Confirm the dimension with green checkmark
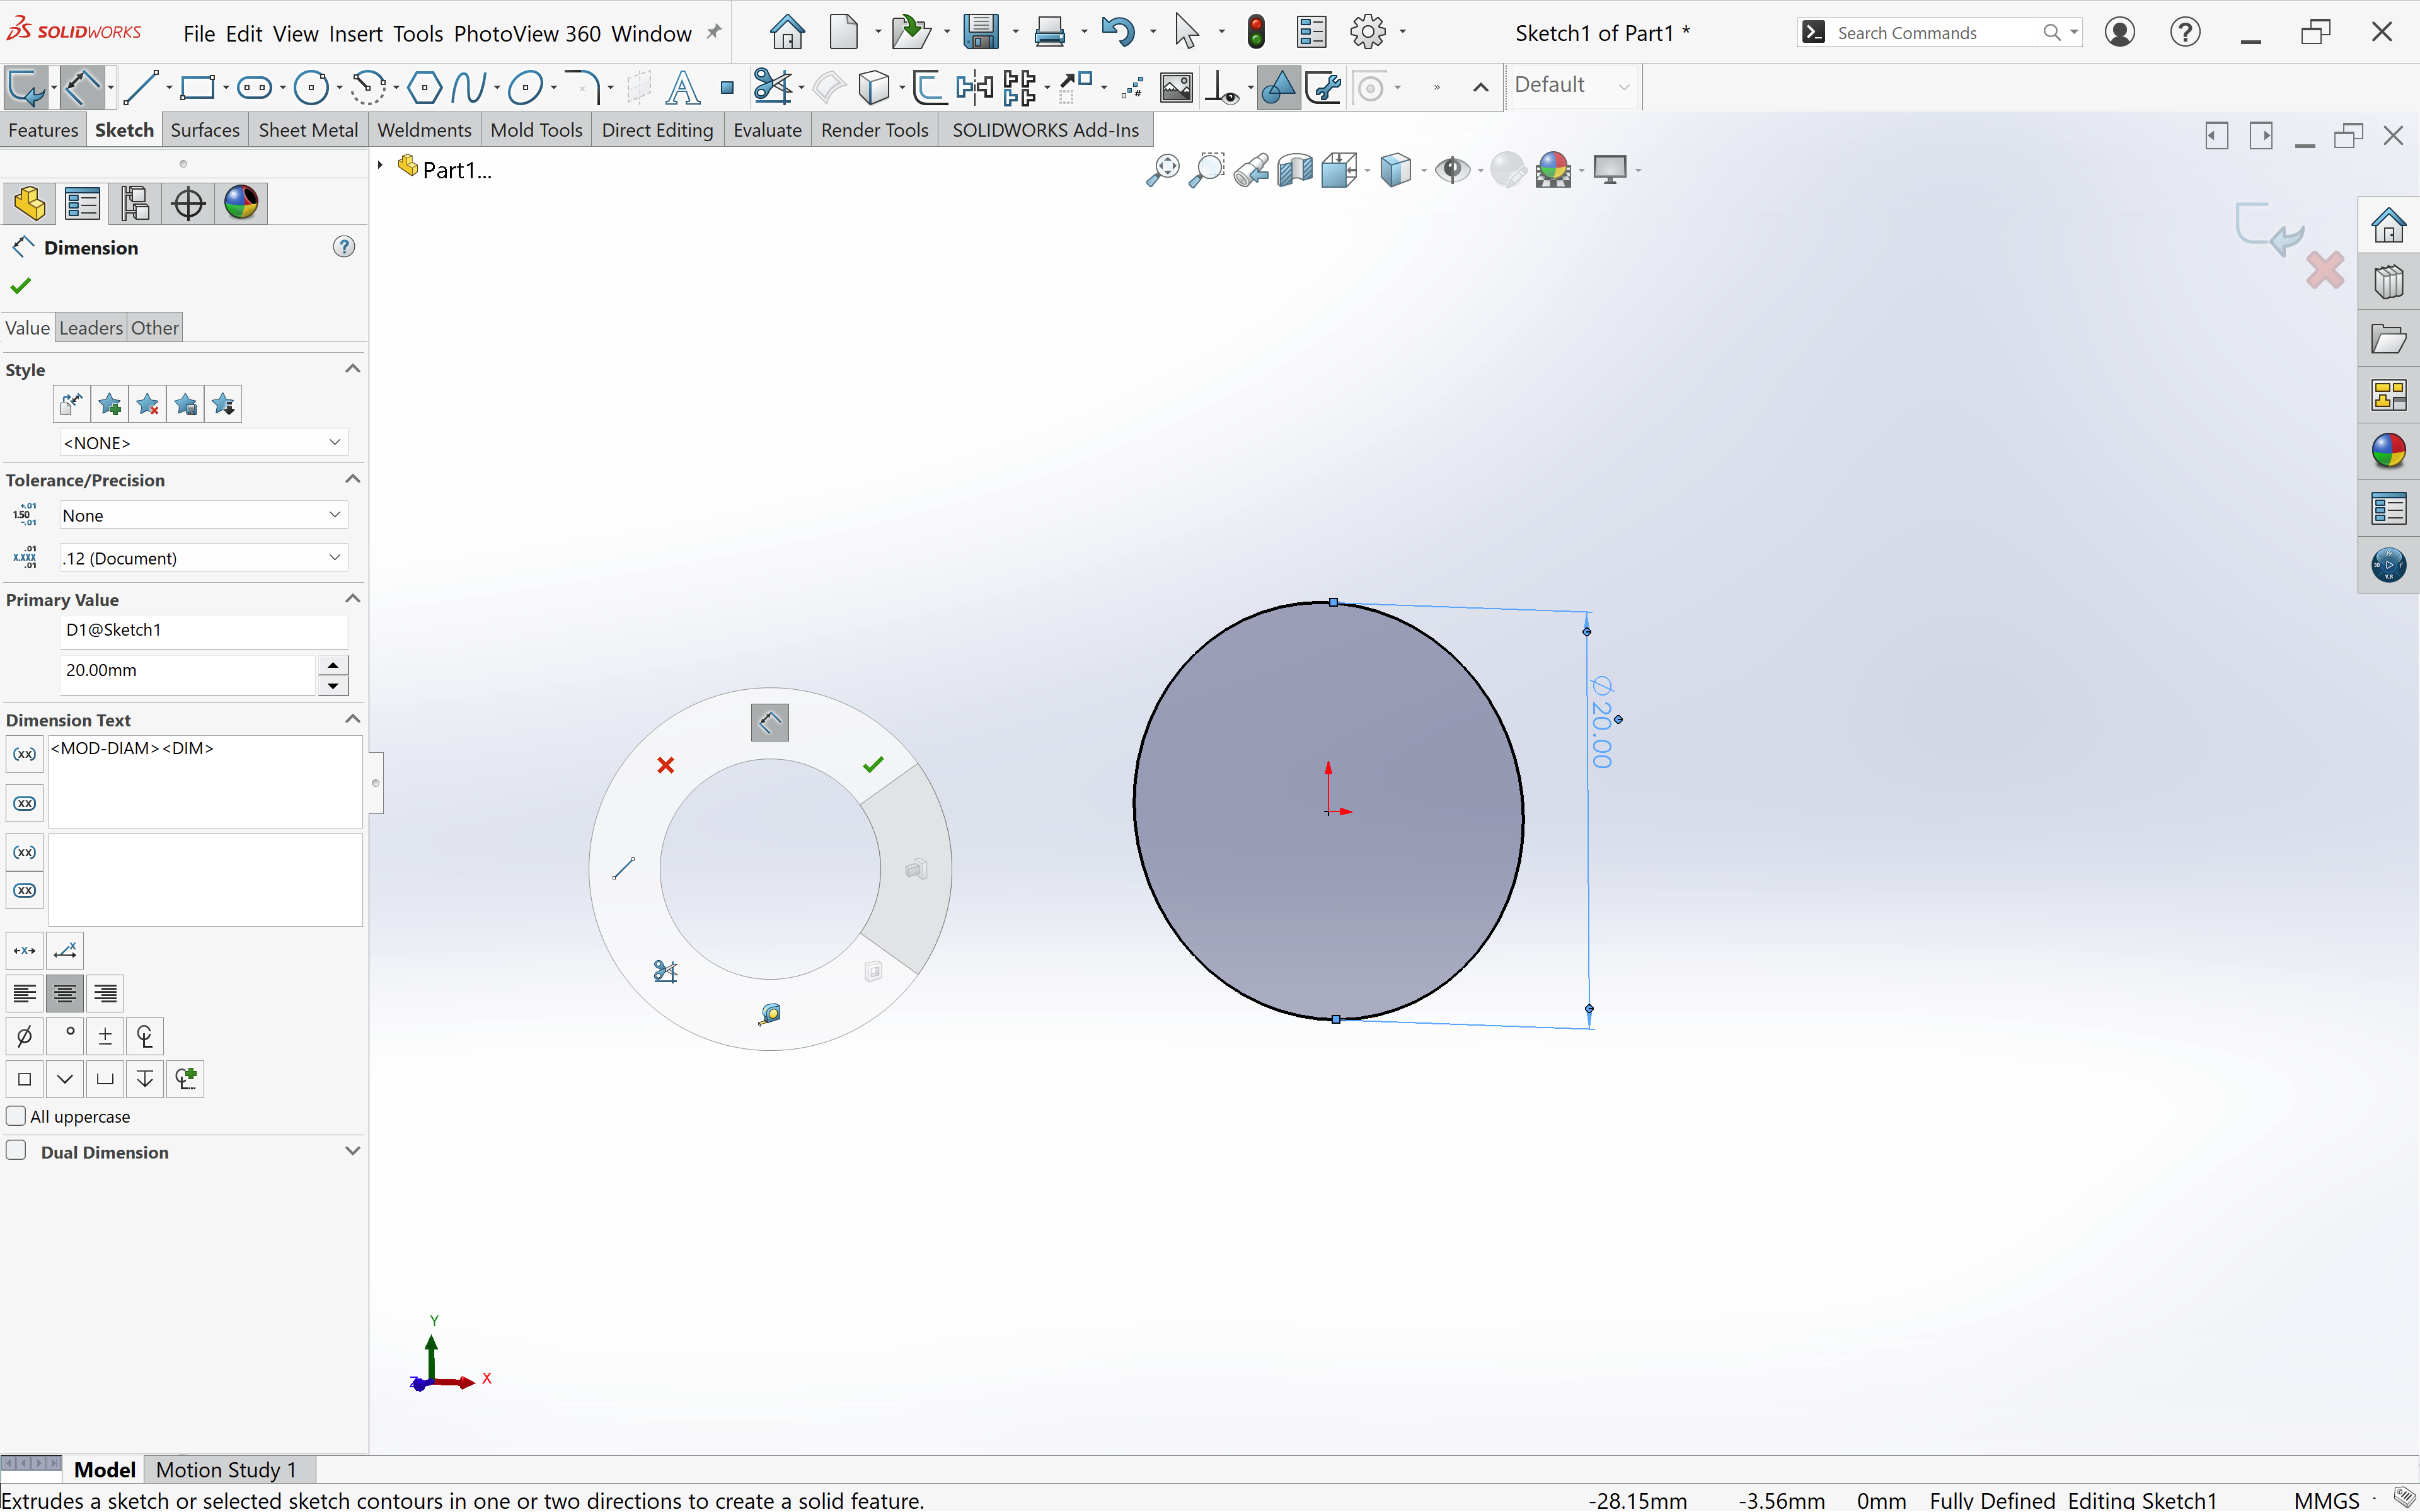2420x1512 pixels. (x=20, y=286)
